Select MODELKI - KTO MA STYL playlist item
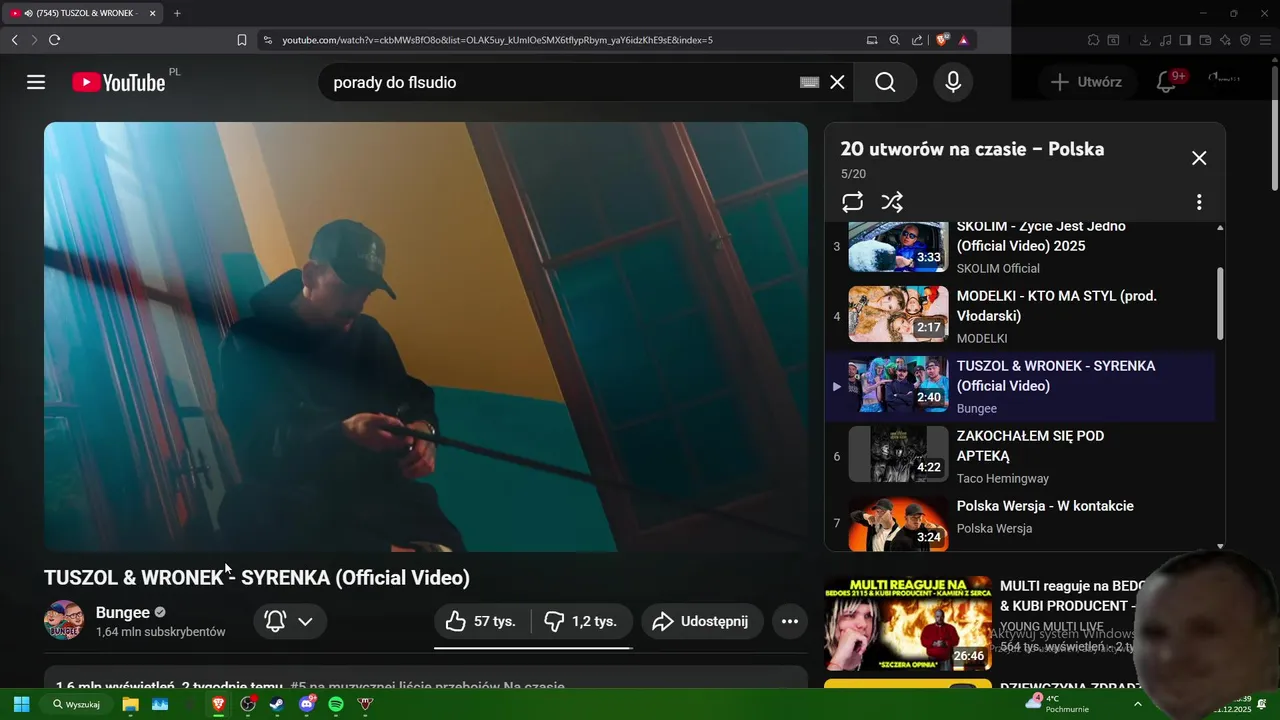1280x720 pixels. [1020, 316]
